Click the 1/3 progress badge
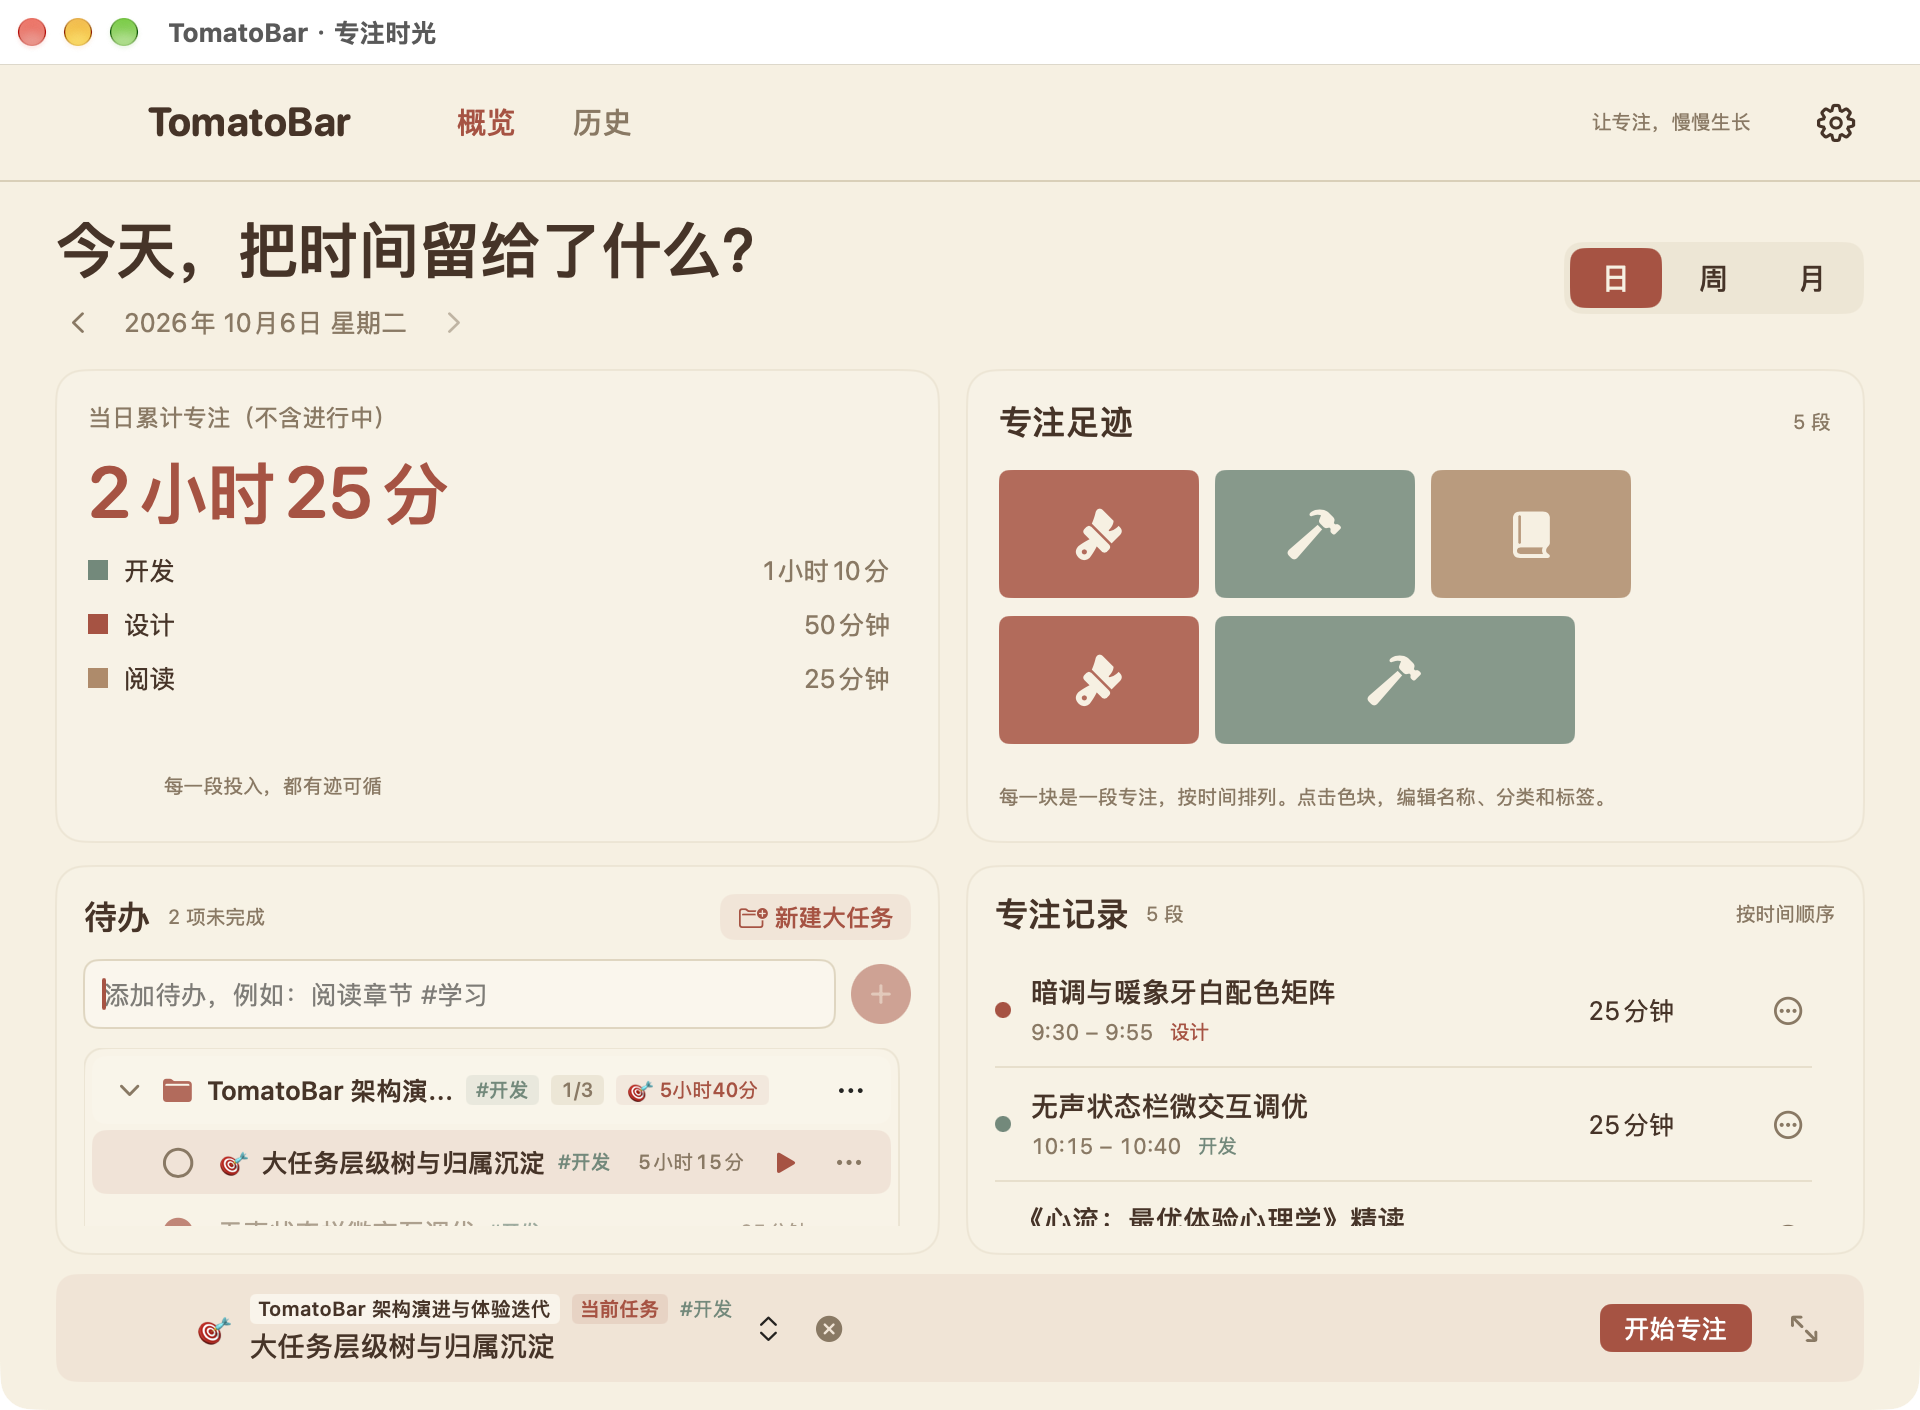The image size is (1920, 1410). coord(577,1090)
